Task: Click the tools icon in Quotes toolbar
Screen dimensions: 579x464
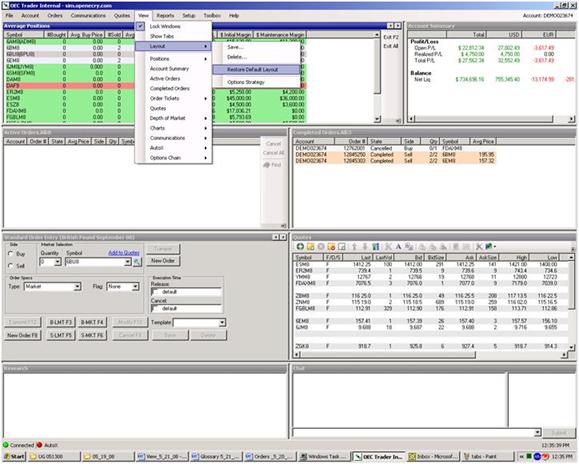Action: pyautogui.click(x=479, y=247)
